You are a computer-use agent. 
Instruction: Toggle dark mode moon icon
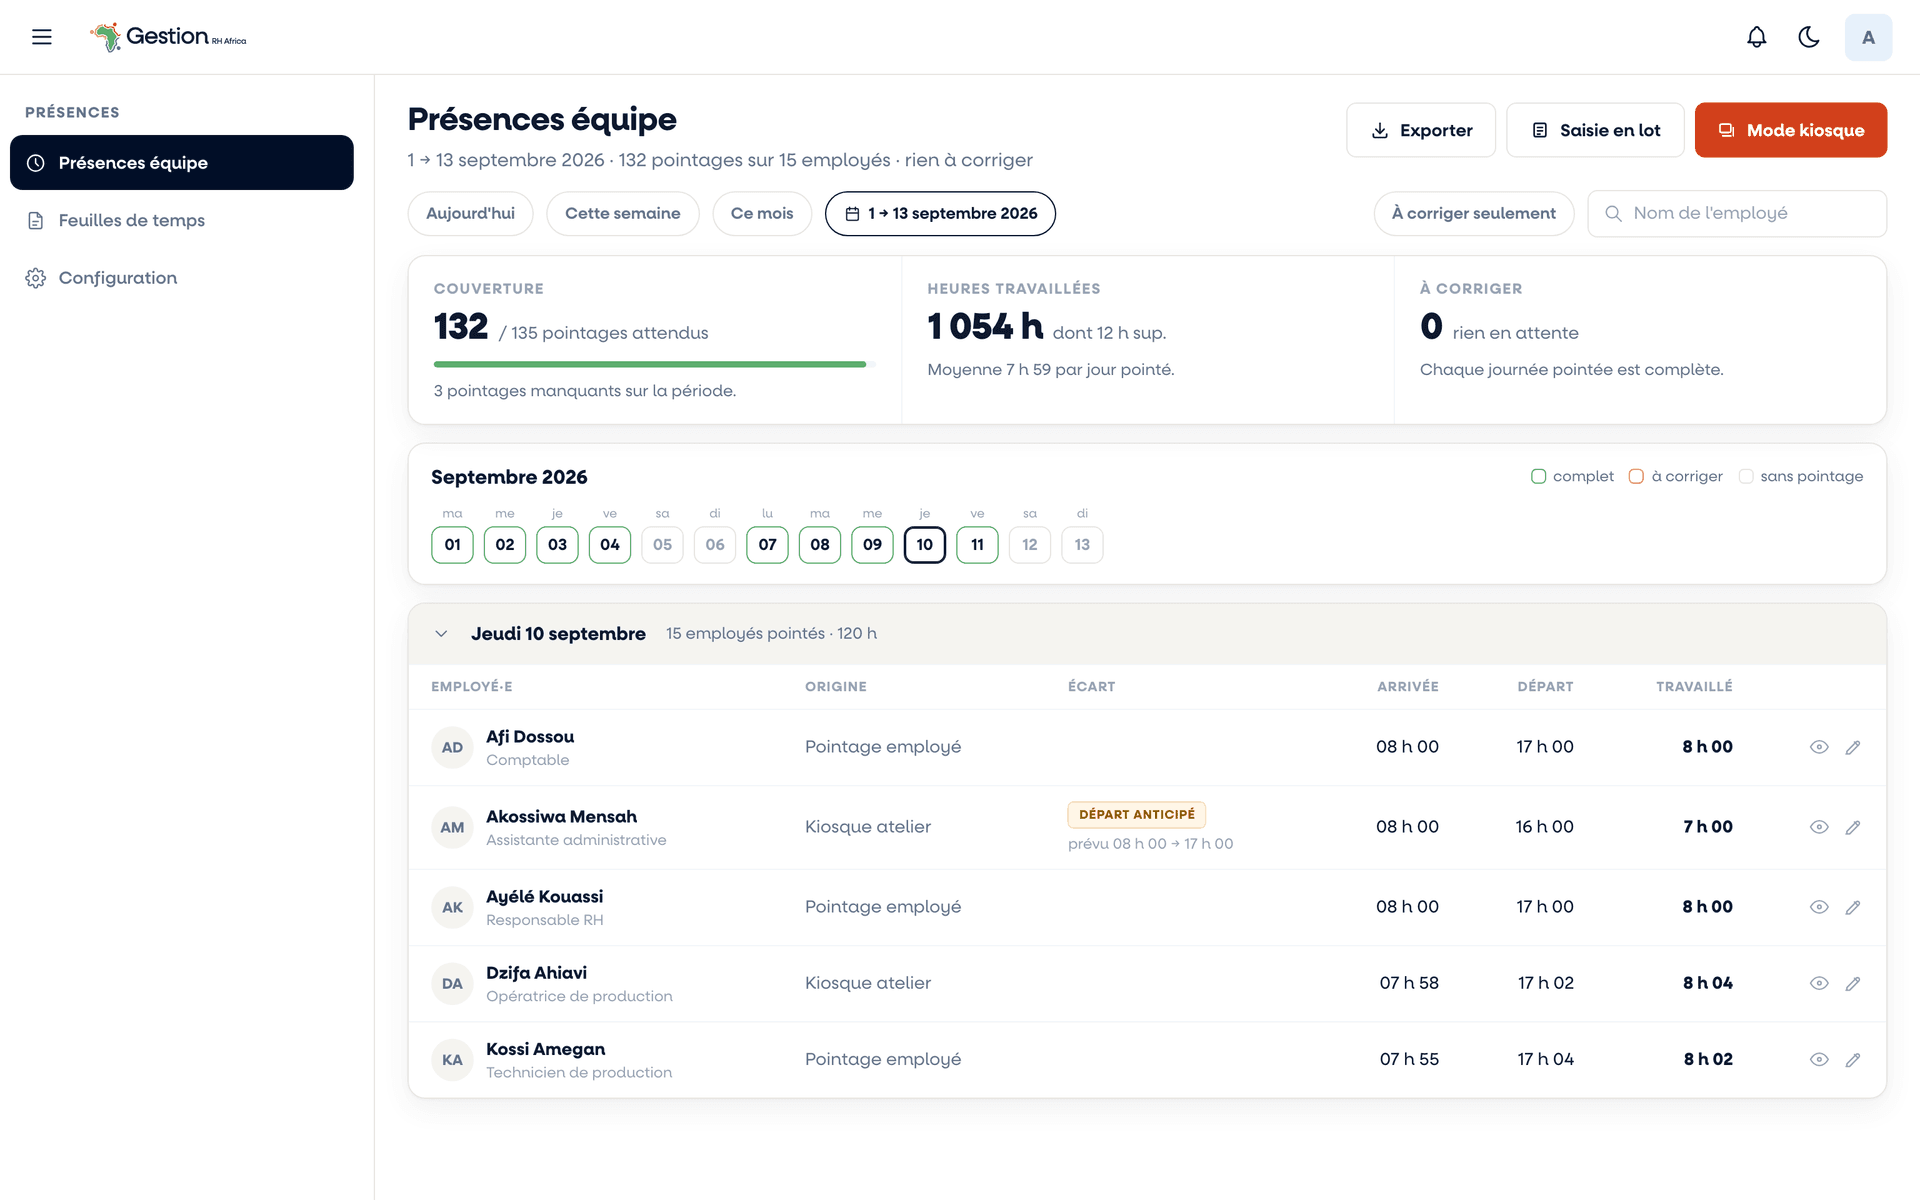coord(1808,37)
